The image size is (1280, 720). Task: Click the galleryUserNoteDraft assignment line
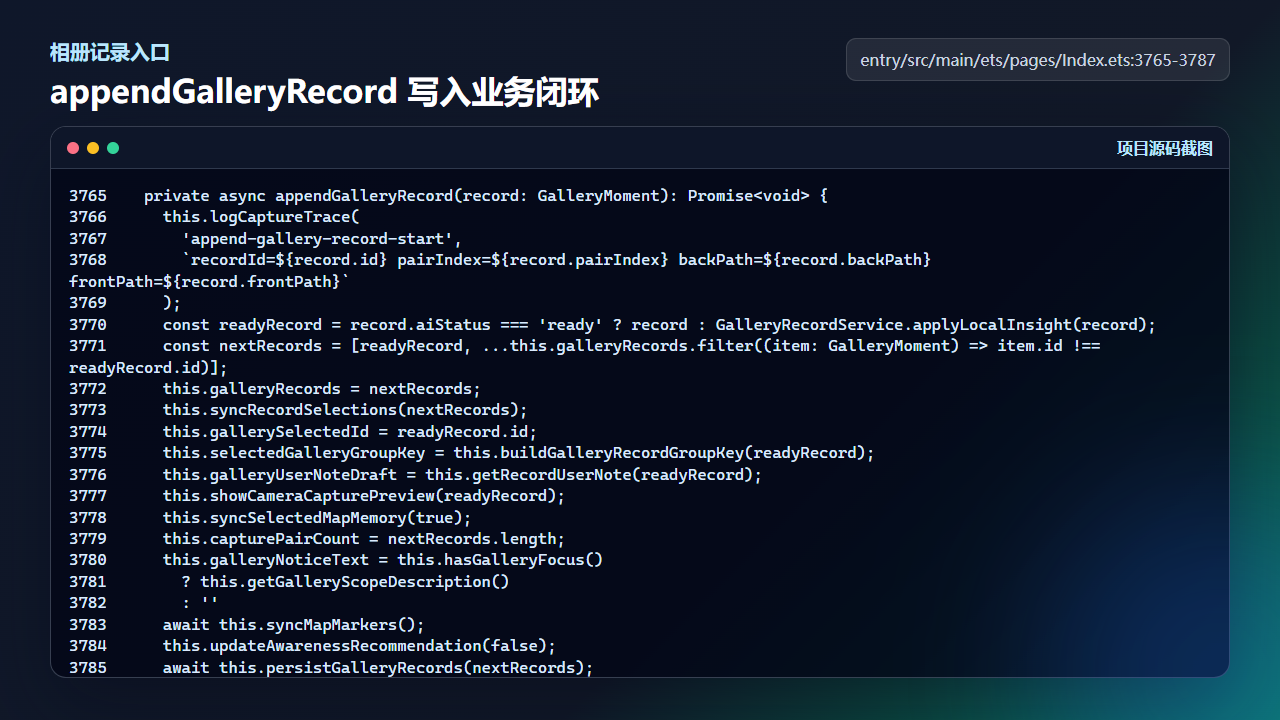point(463,475)
